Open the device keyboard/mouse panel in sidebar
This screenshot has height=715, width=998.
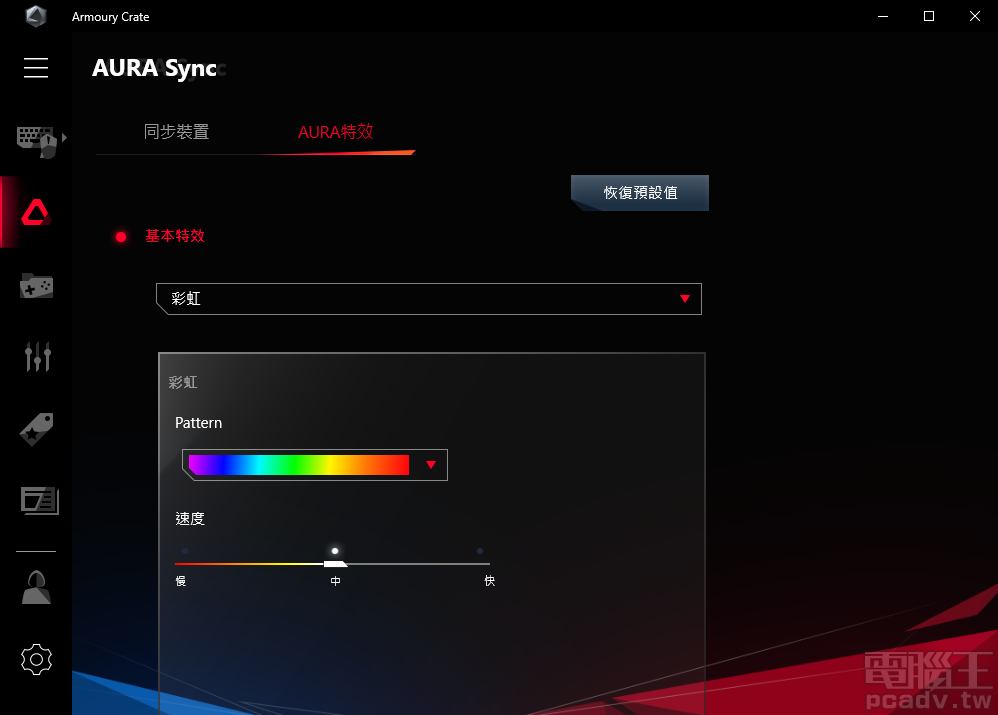click(x=36, y=139)
